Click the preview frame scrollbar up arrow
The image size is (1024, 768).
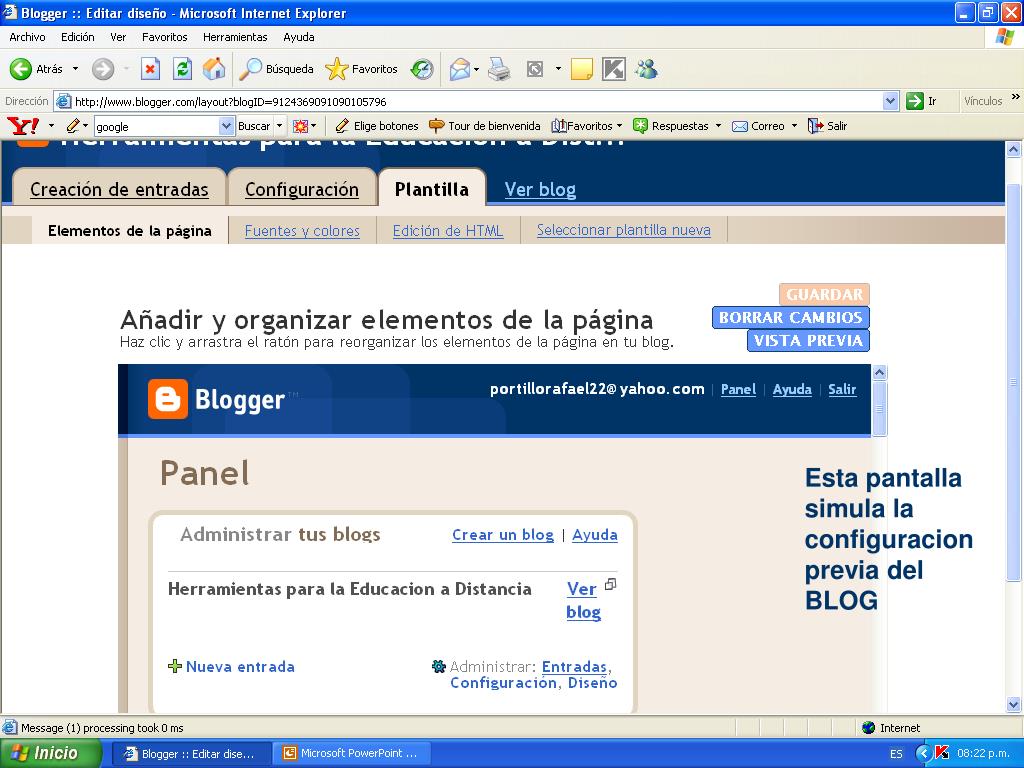[x=880, y=372]
